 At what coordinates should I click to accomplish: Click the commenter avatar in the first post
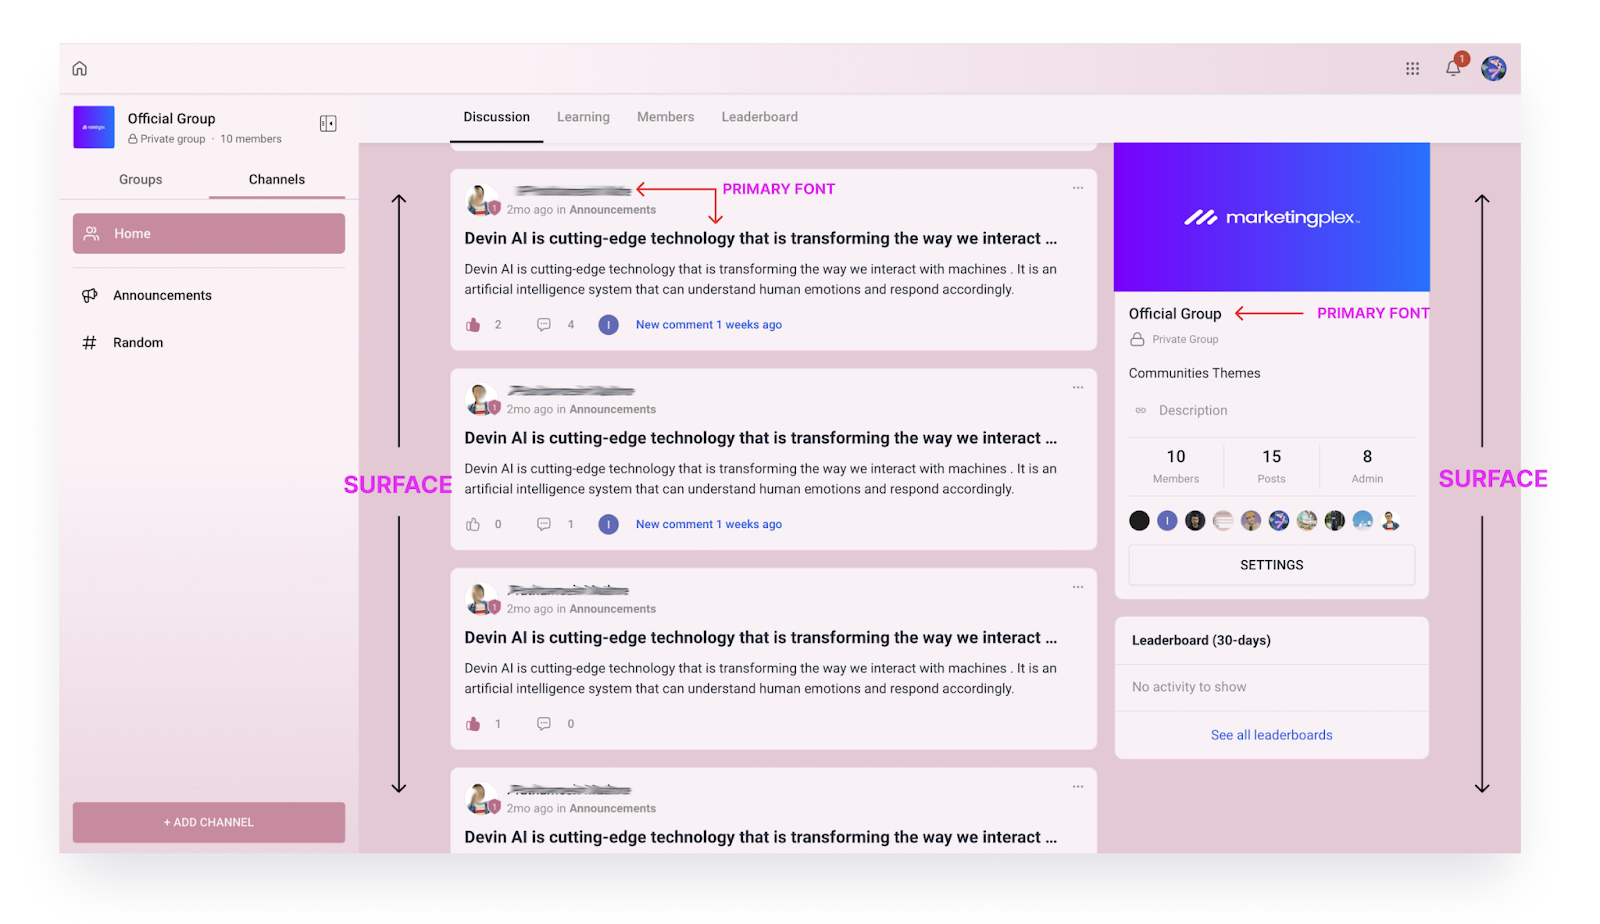click(x=608, y=325)
